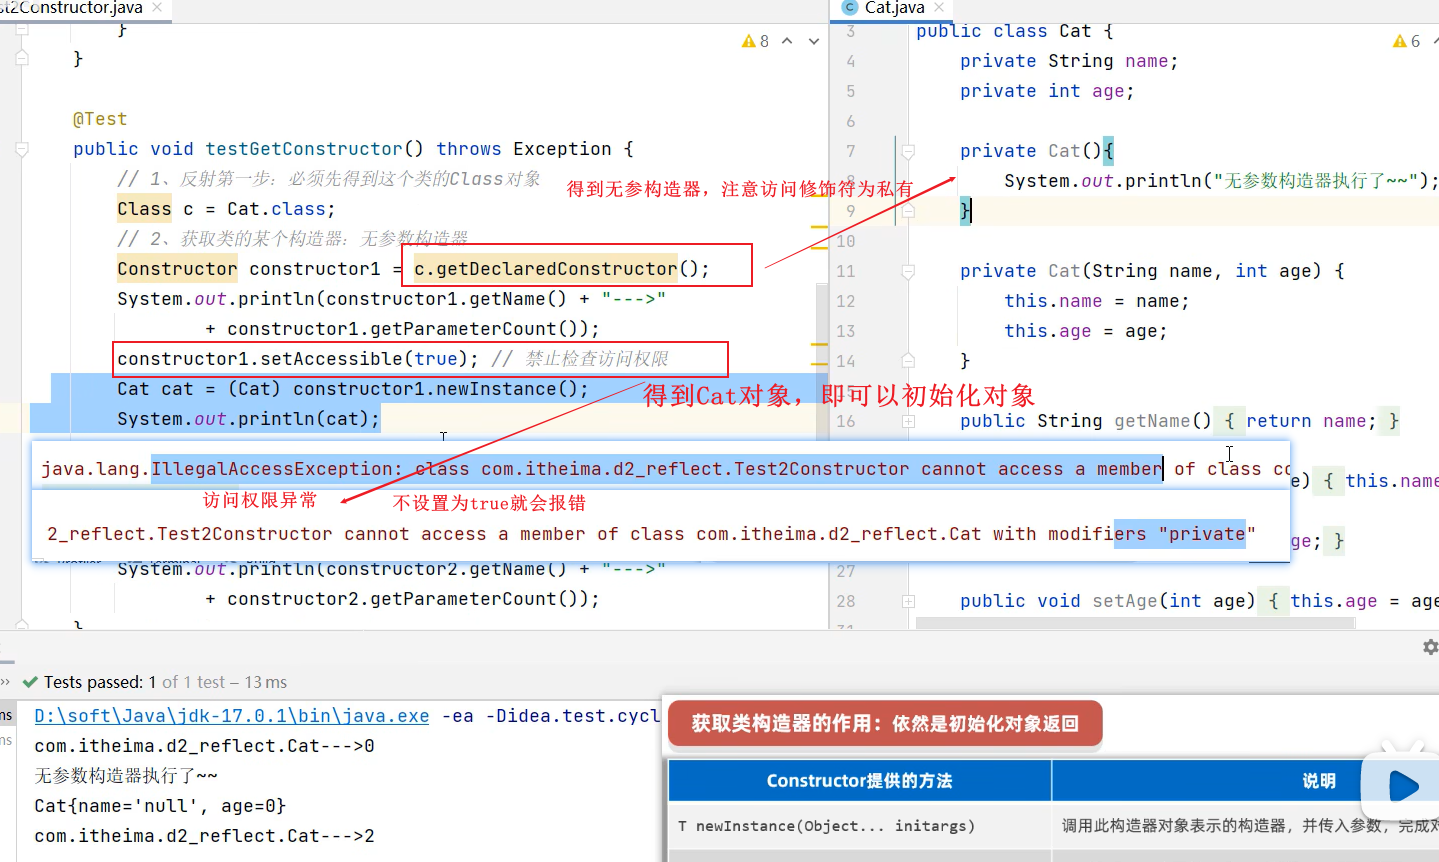Show hidden toolbar items via double chevron
The image size is (1439, 862).
(x=5, y=682)
